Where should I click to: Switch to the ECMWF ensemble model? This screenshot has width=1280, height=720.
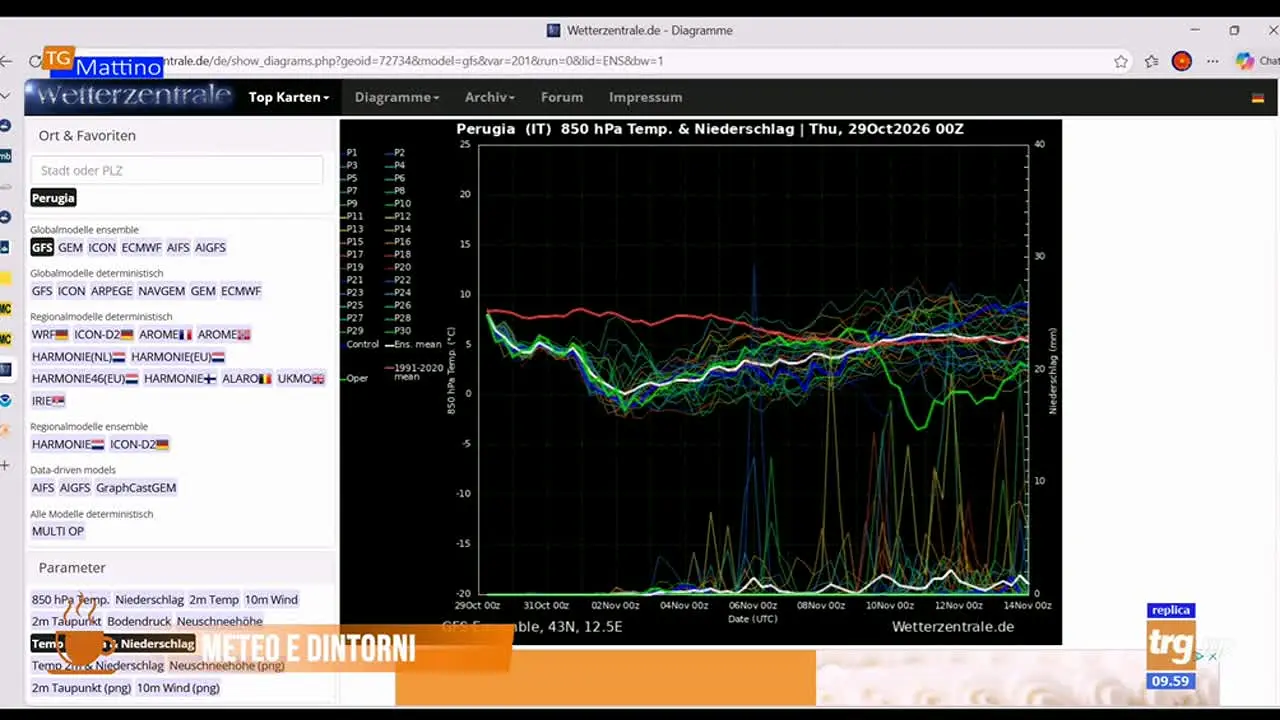[141, 247]
